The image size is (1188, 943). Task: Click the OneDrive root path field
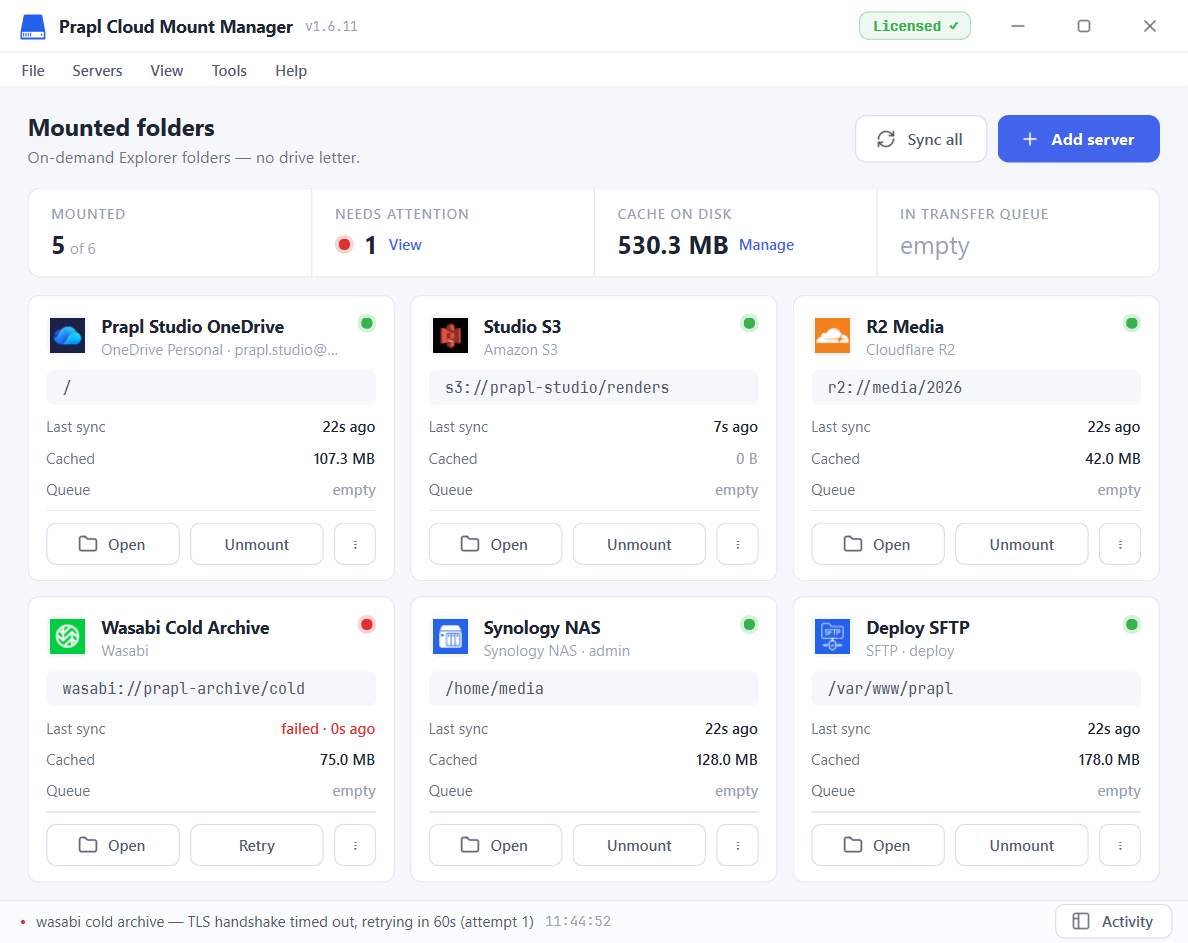point(211,388)
